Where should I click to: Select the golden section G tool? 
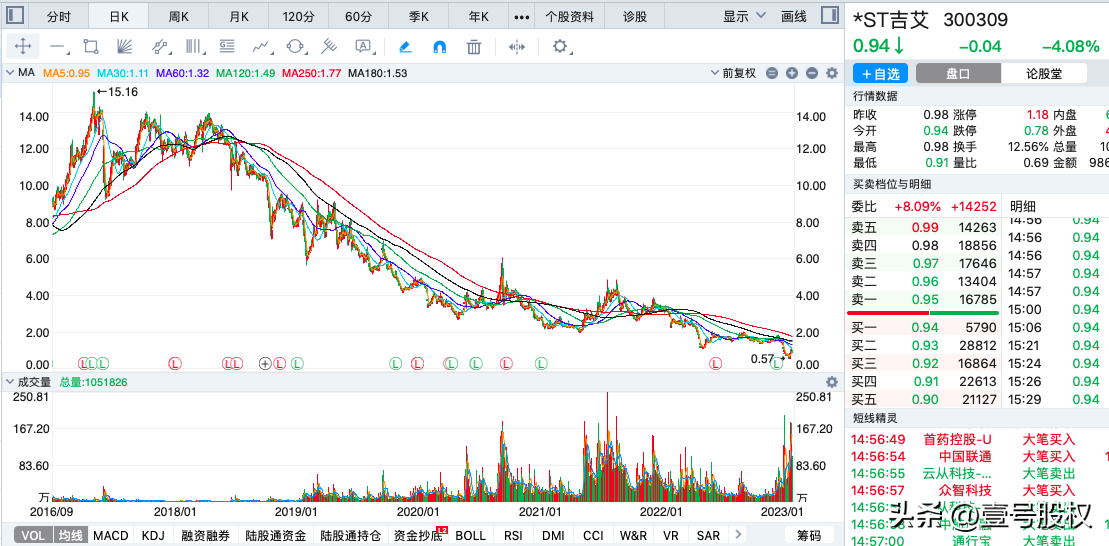click(227, 47)
